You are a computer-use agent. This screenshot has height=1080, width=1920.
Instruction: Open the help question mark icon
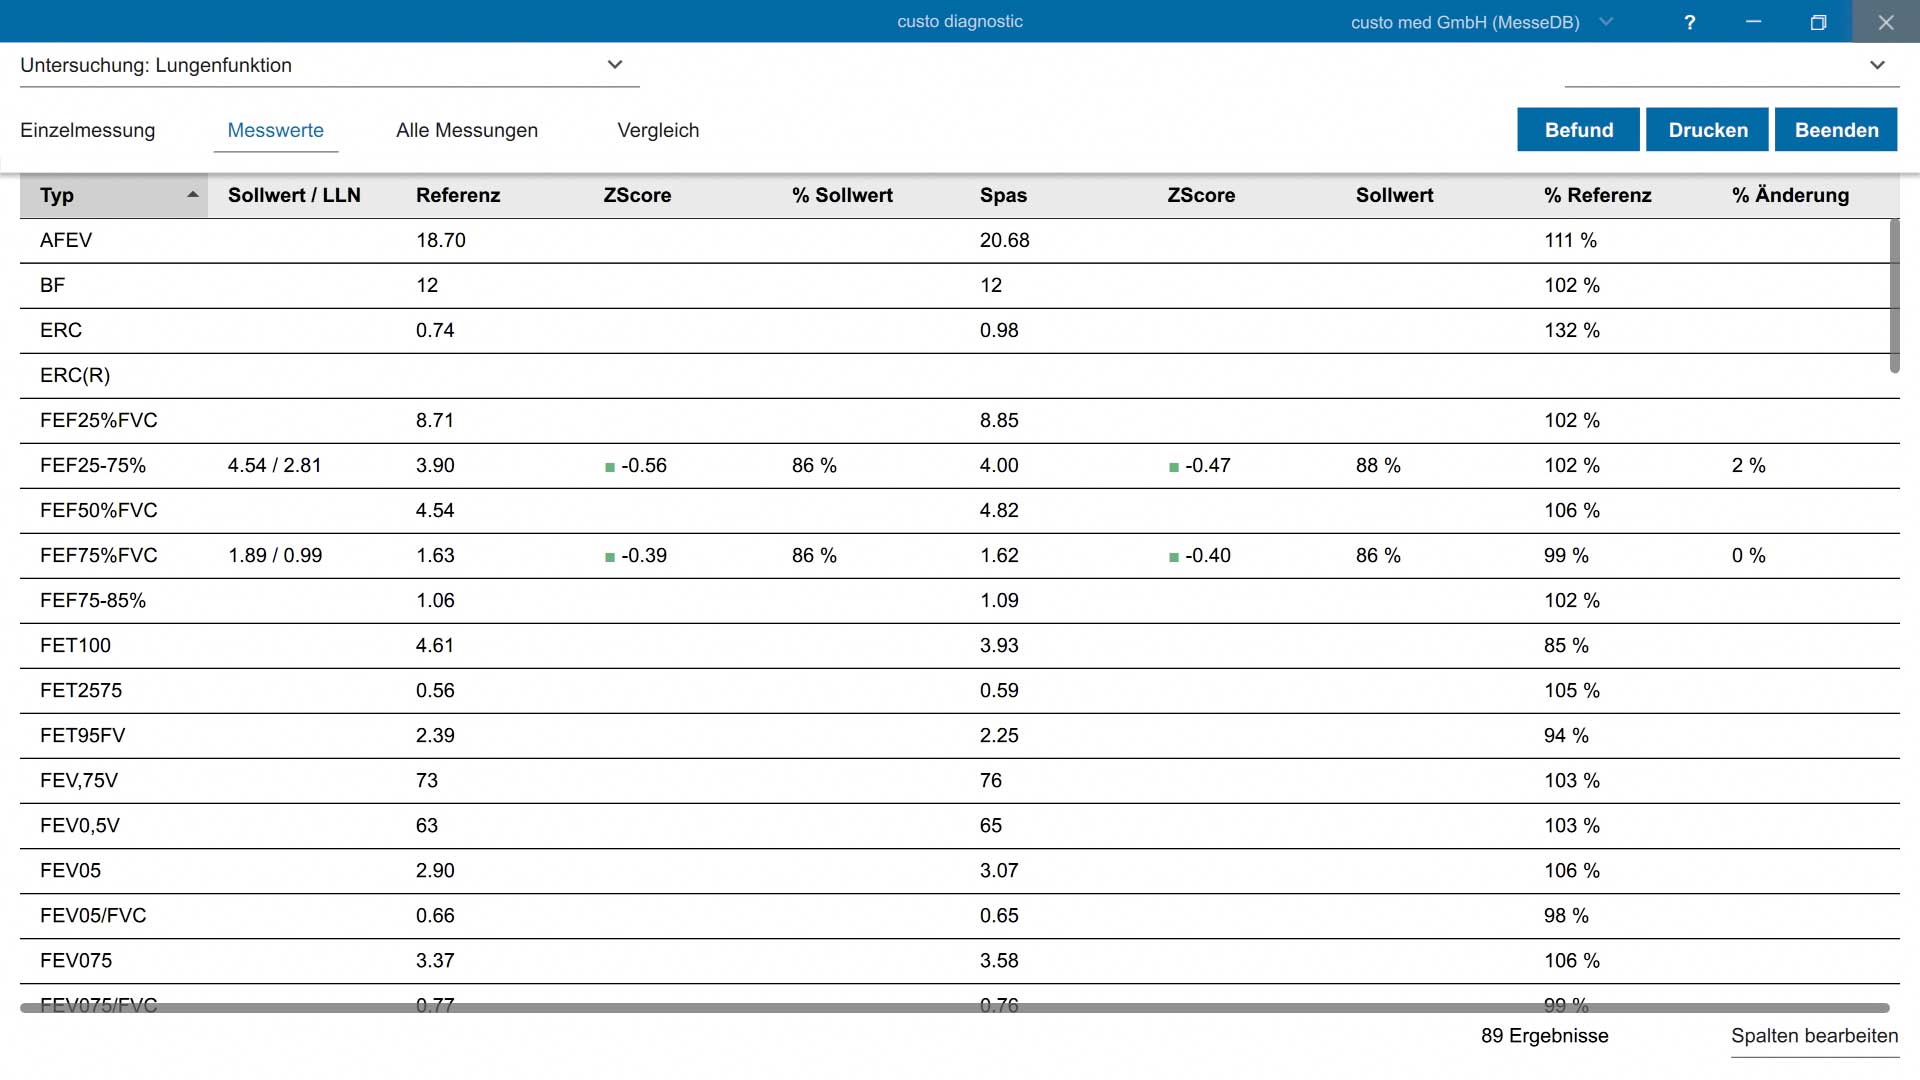(1689, 22)
